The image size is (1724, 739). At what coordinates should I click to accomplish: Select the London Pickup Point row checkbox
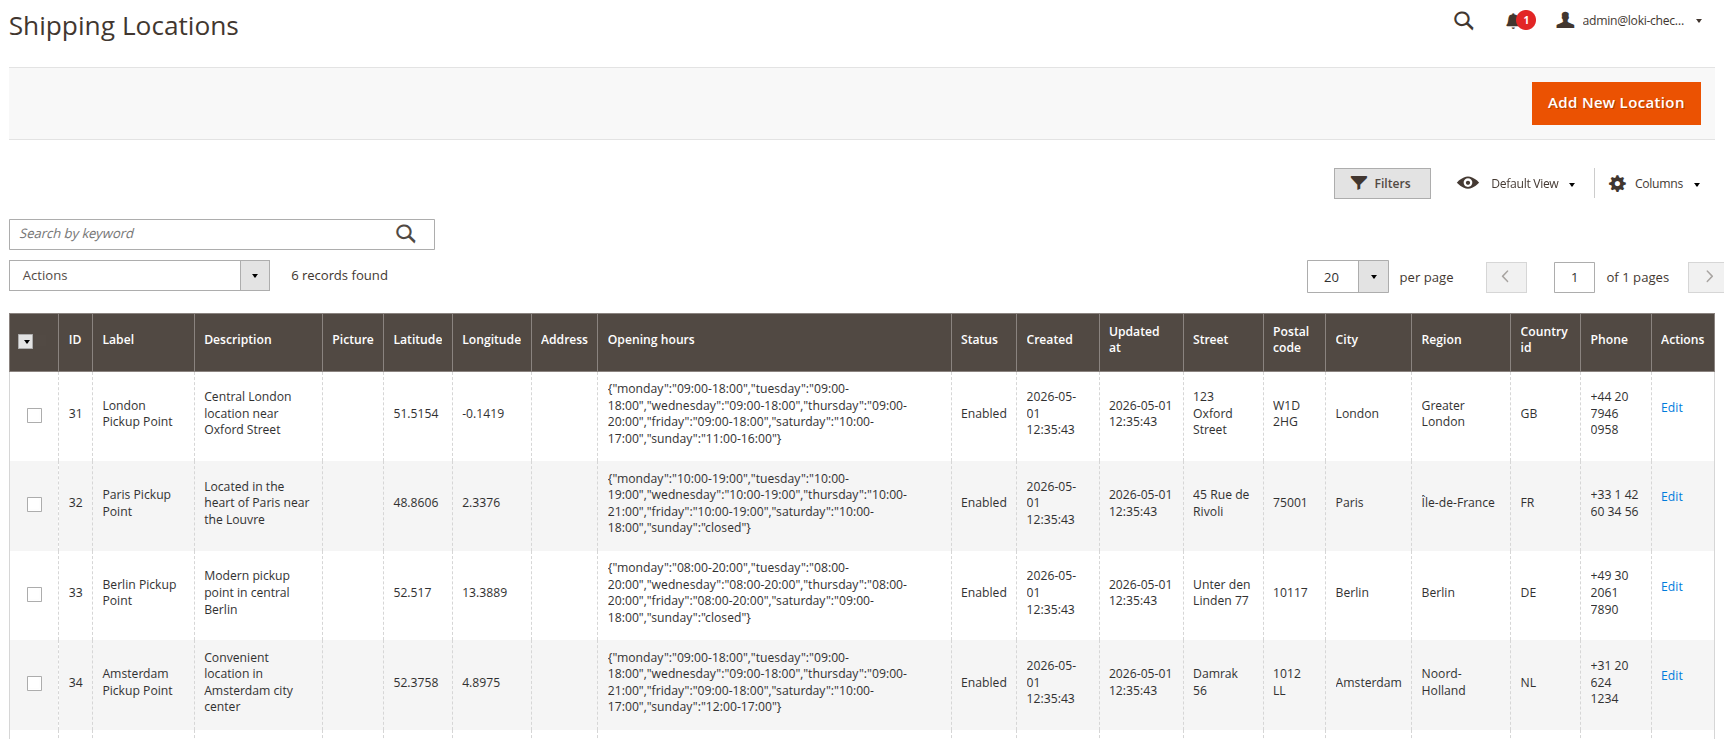coord(35,415)
